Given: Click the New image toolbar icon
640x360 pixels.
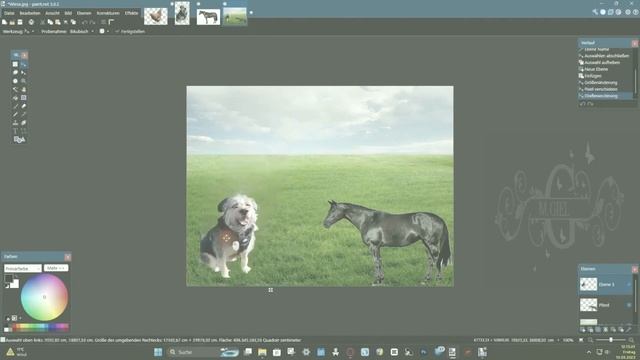Looking at the screenshot, I should (x=4, y=22).
